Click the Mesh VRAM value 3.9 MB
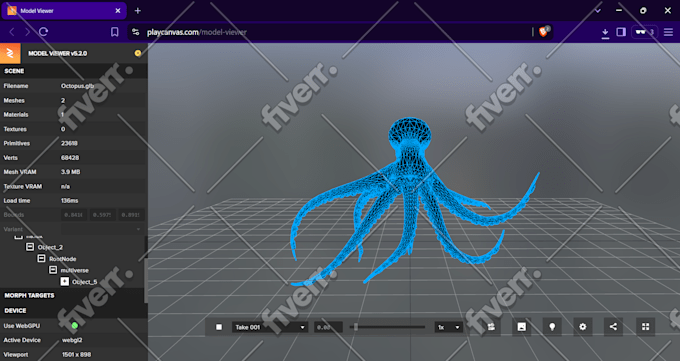The image size is (680, 361). click(70, 172)
